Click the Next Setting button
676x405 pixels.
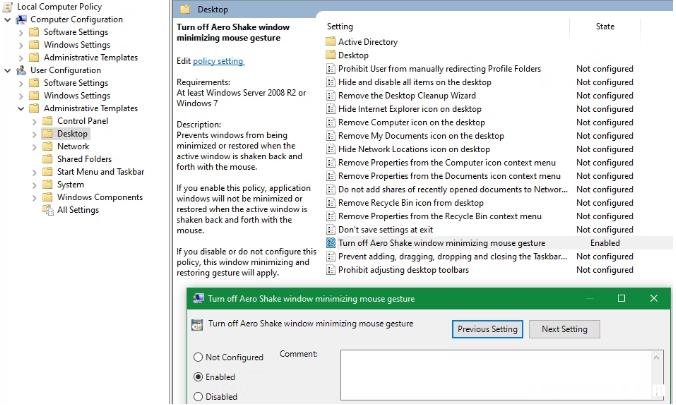click(564, 329)
